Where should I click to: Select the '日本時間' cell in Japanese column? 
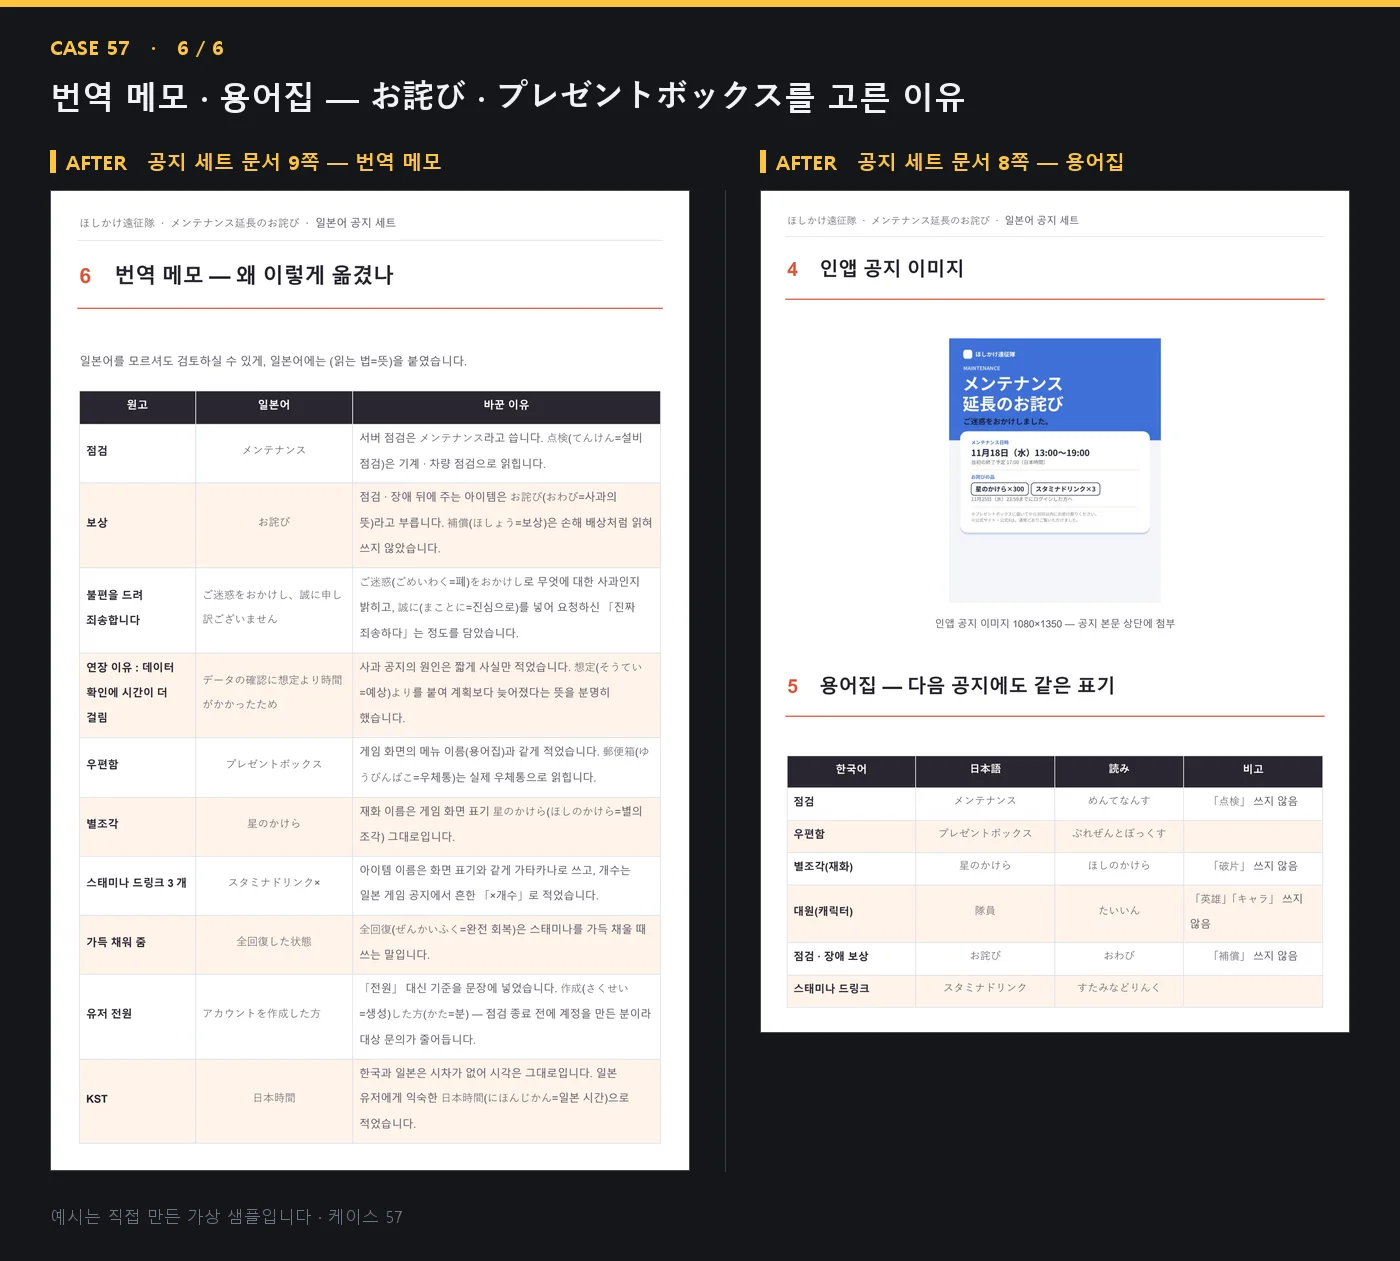pyautogui.click(x=274, y=1099)
